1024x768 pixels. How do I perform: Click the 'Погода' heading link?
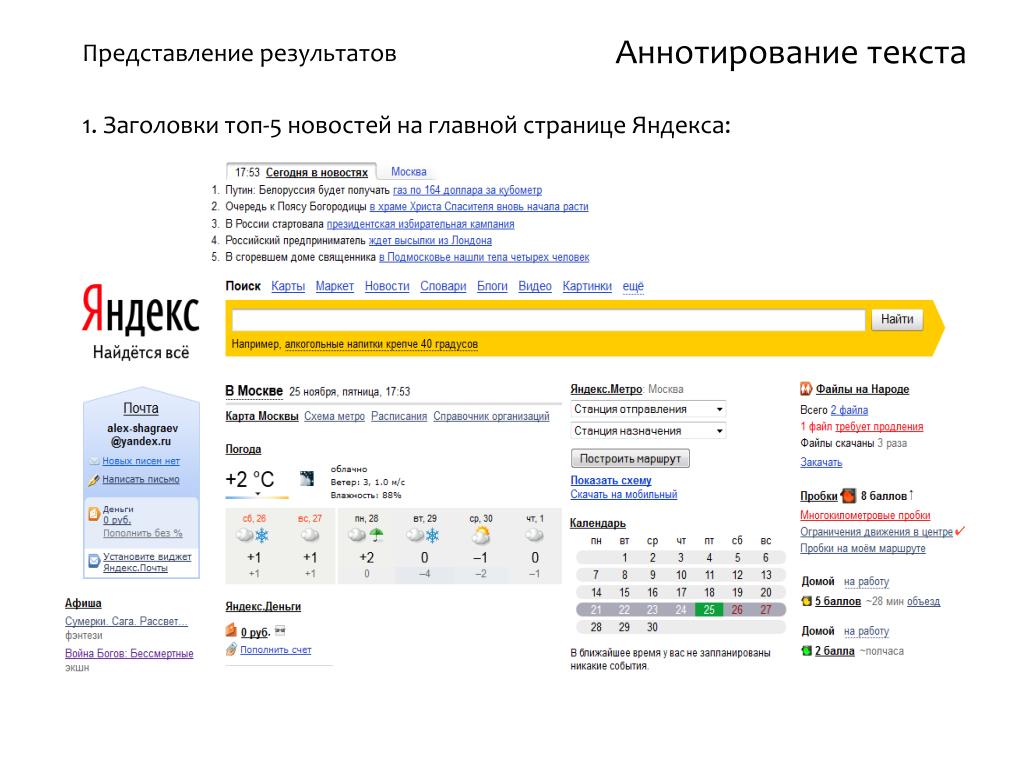(x=243, y=449)
